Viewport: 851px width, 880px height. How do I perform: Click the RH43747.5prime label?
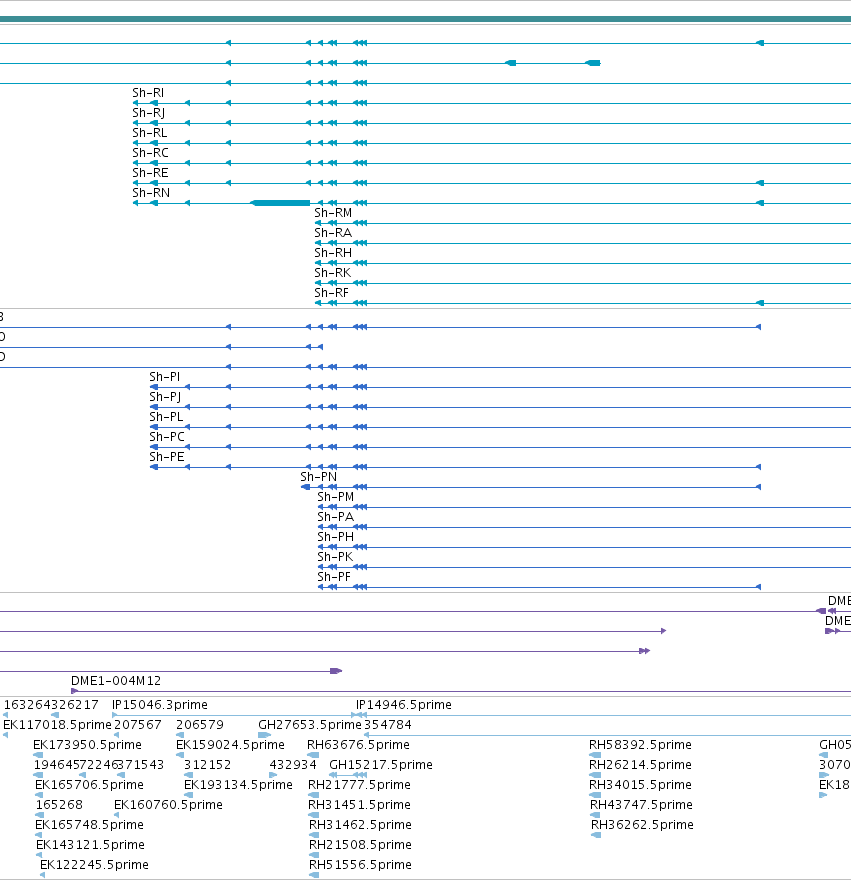pos(641,805)
